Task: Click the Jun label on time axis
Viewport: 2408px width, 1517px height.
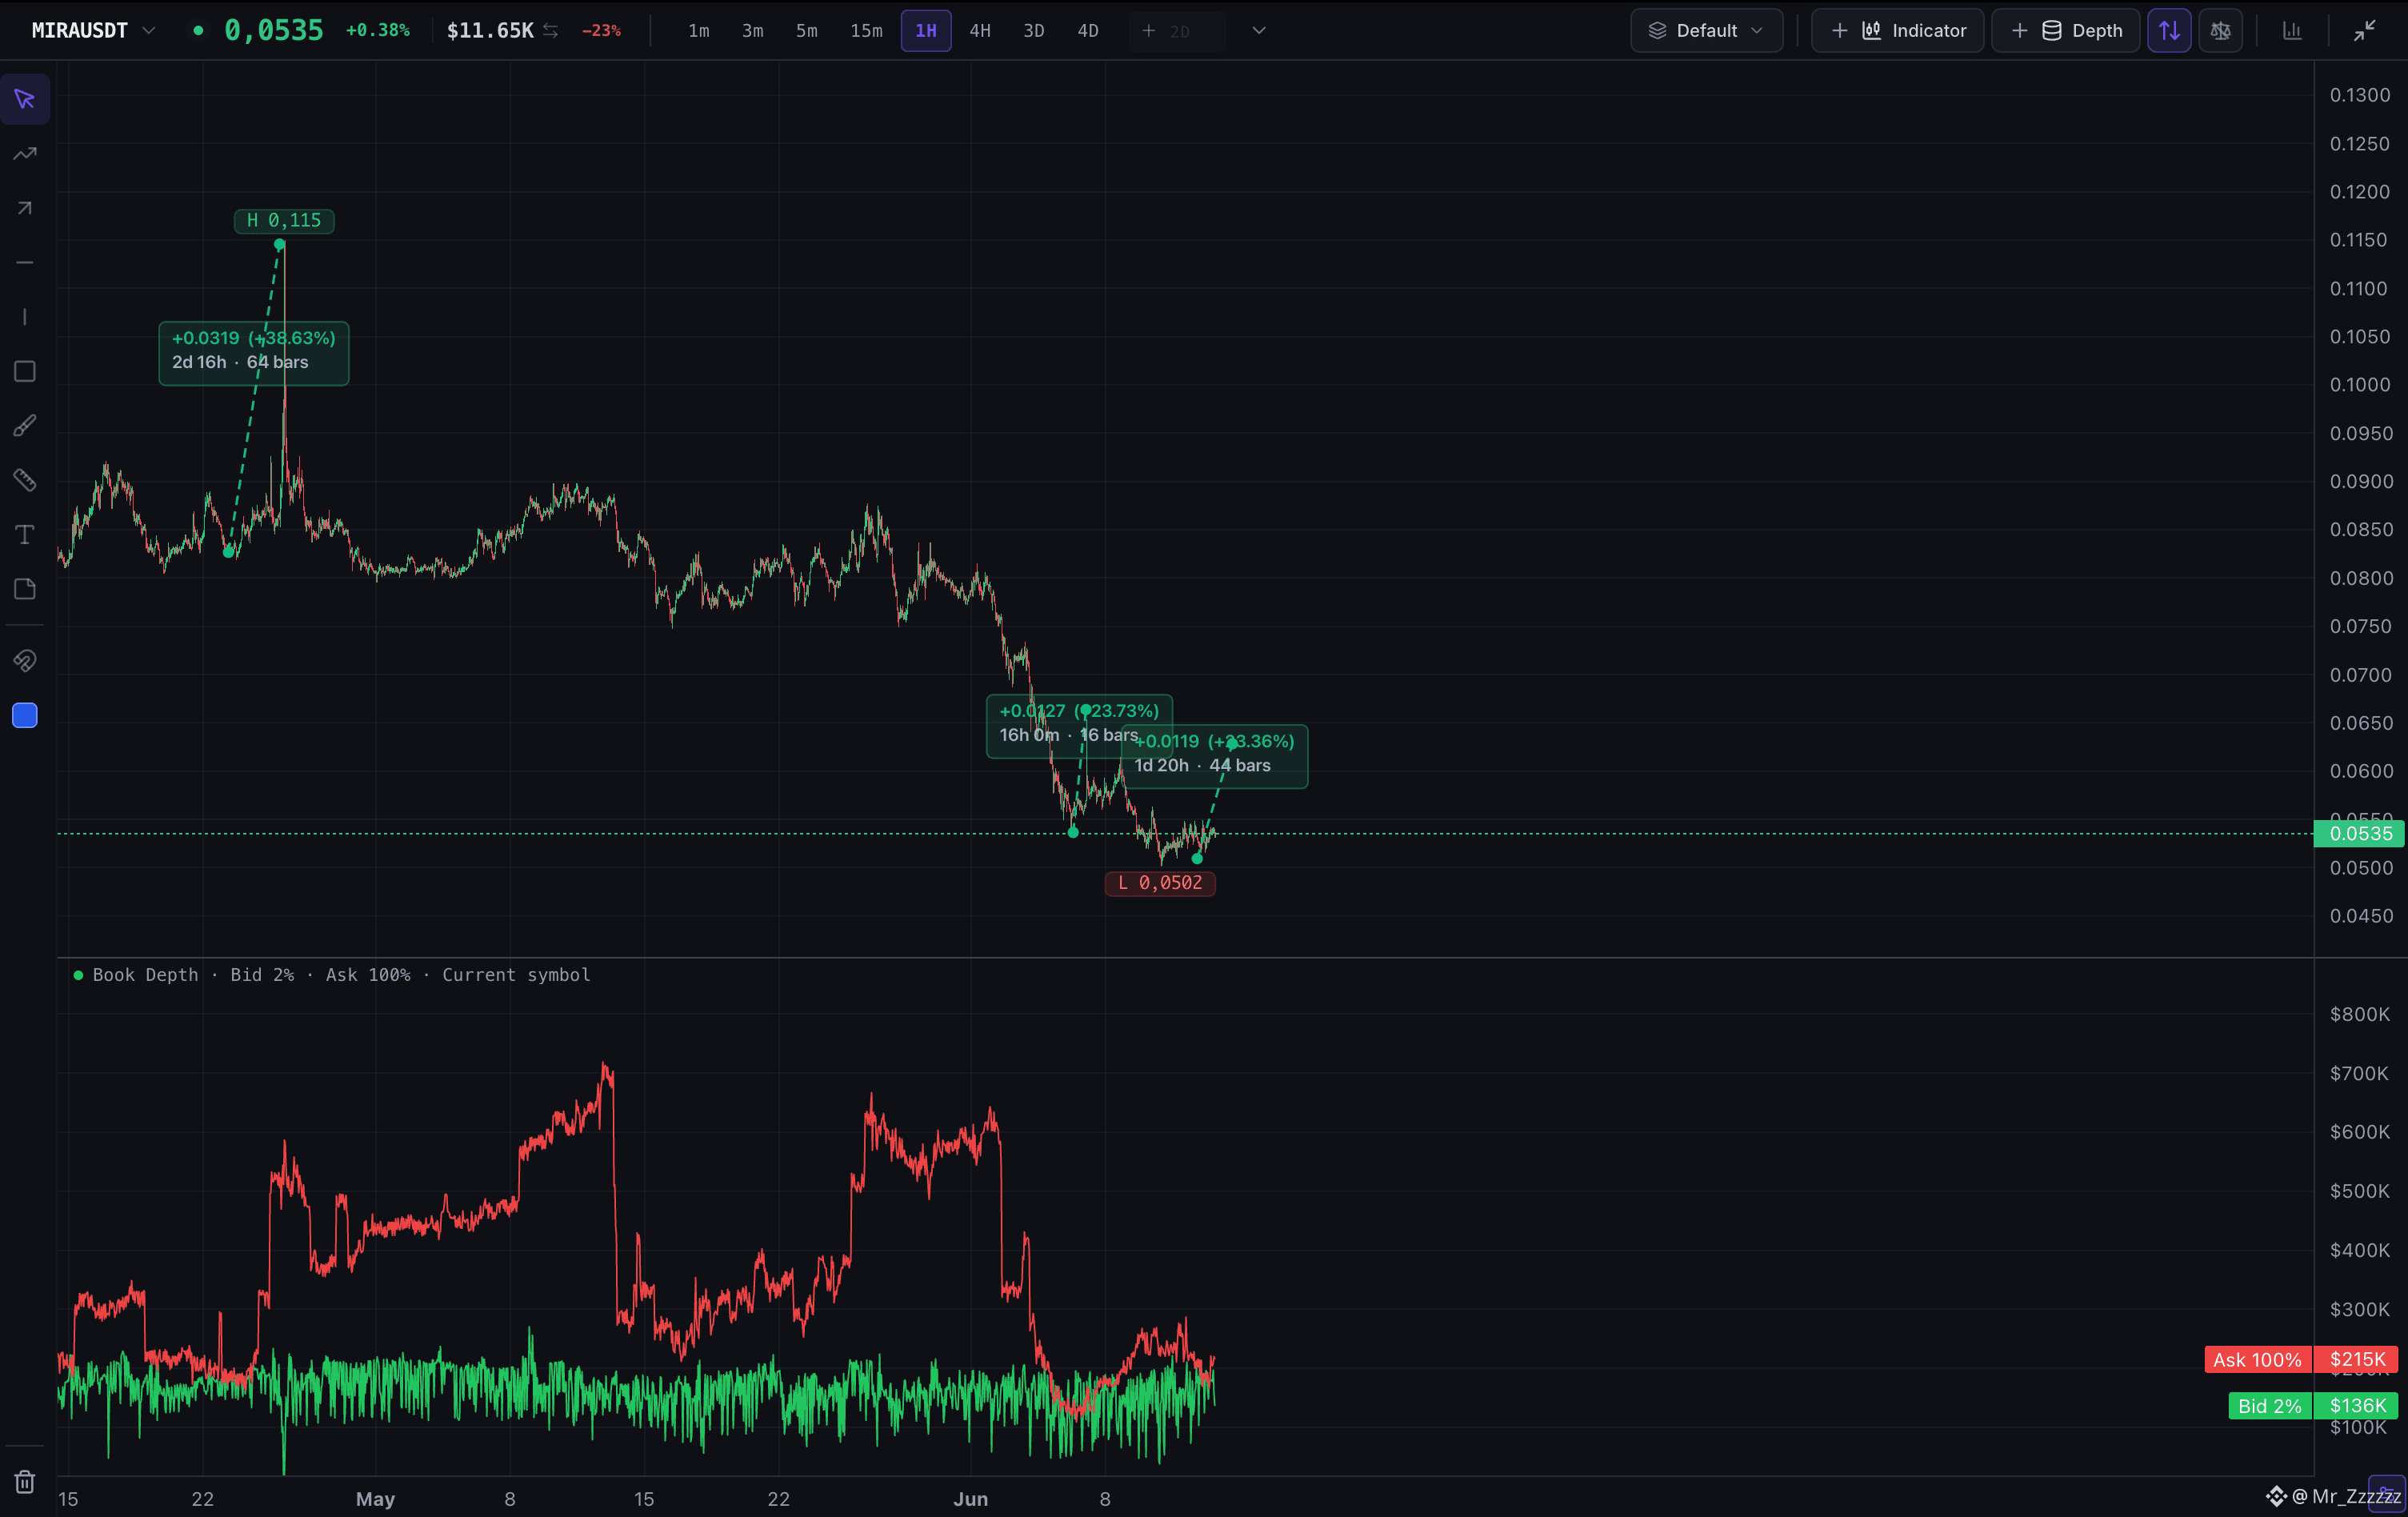Action: click(970, 1499)
